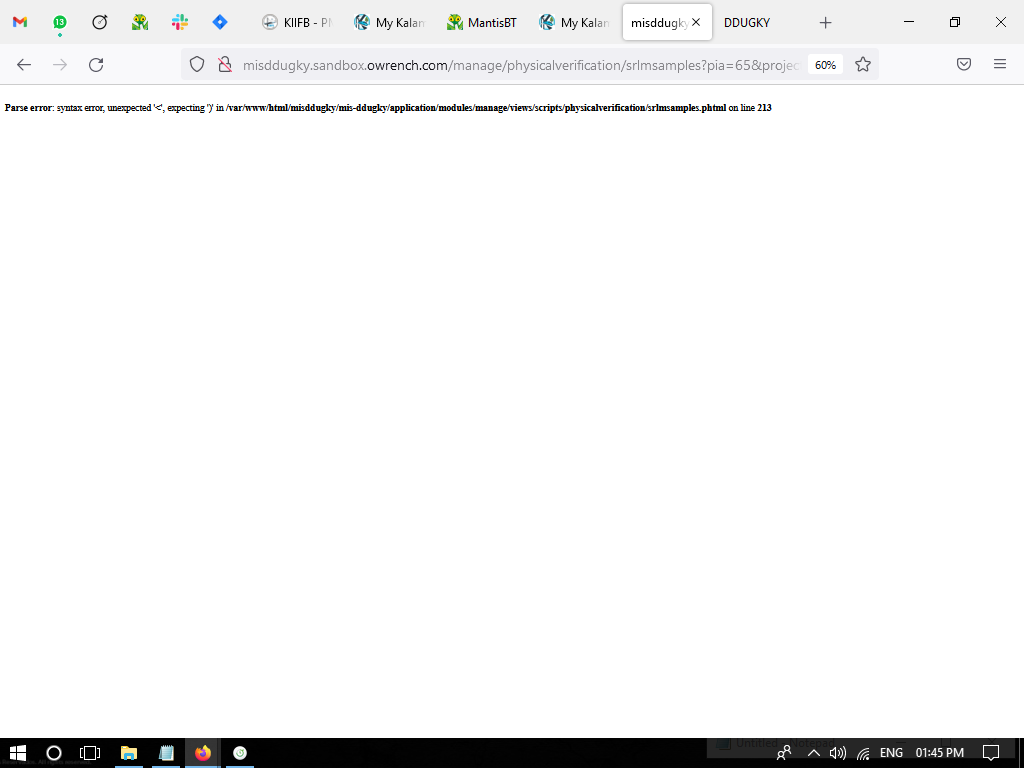
Task: Open the Firefox hamburger menu
Action: pyautogui.click(x=1000, y=65)
